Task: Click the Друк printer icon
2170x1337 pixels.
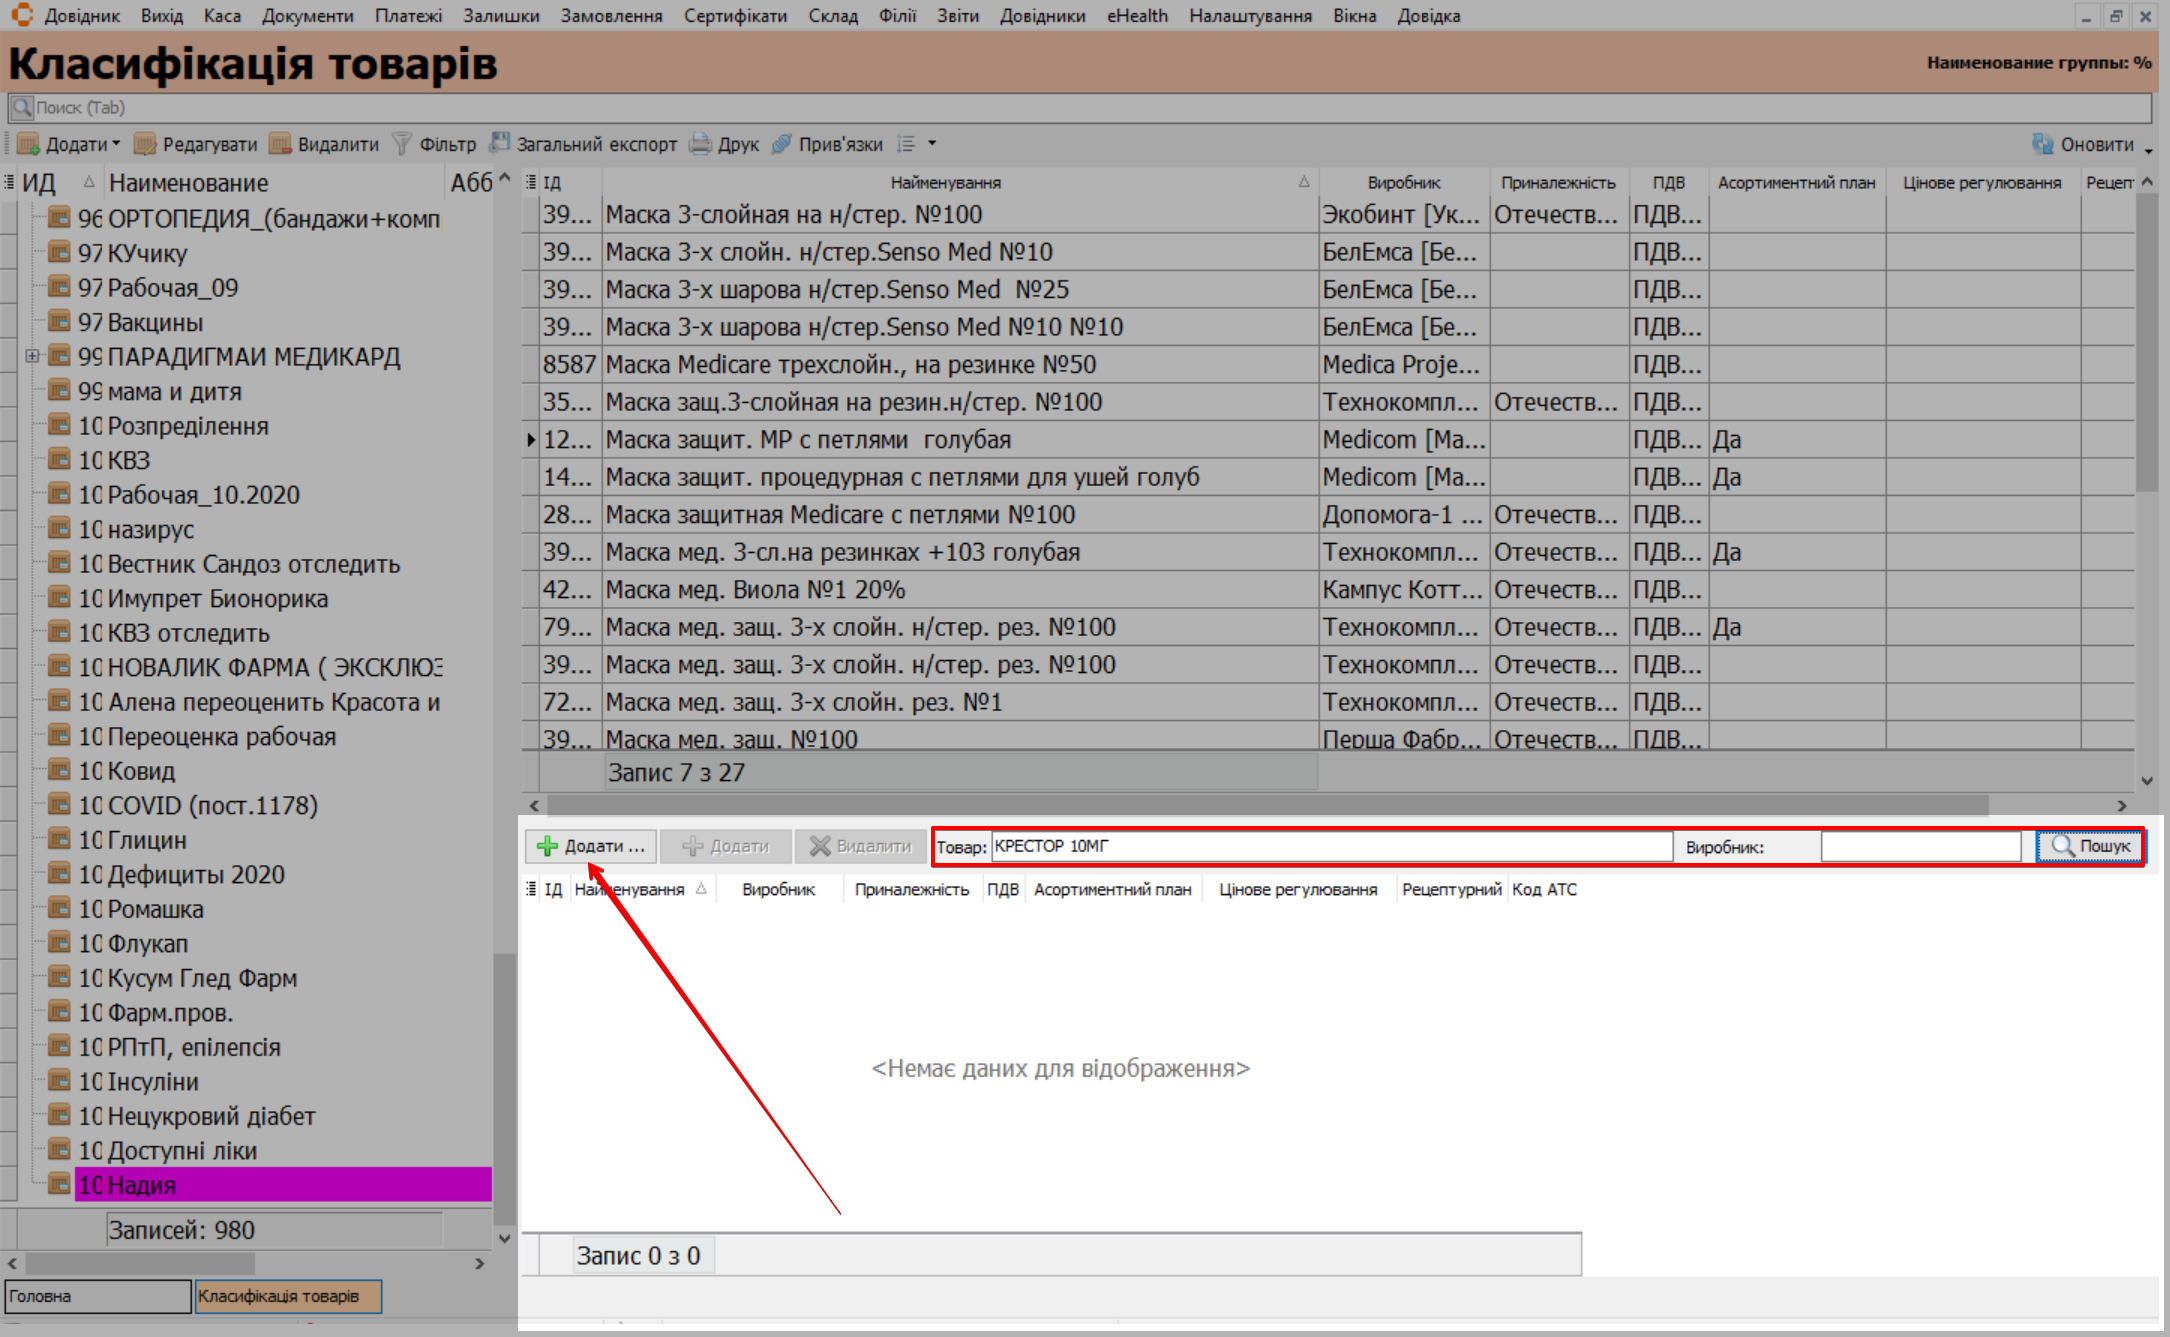Action: tap(701, 145)
